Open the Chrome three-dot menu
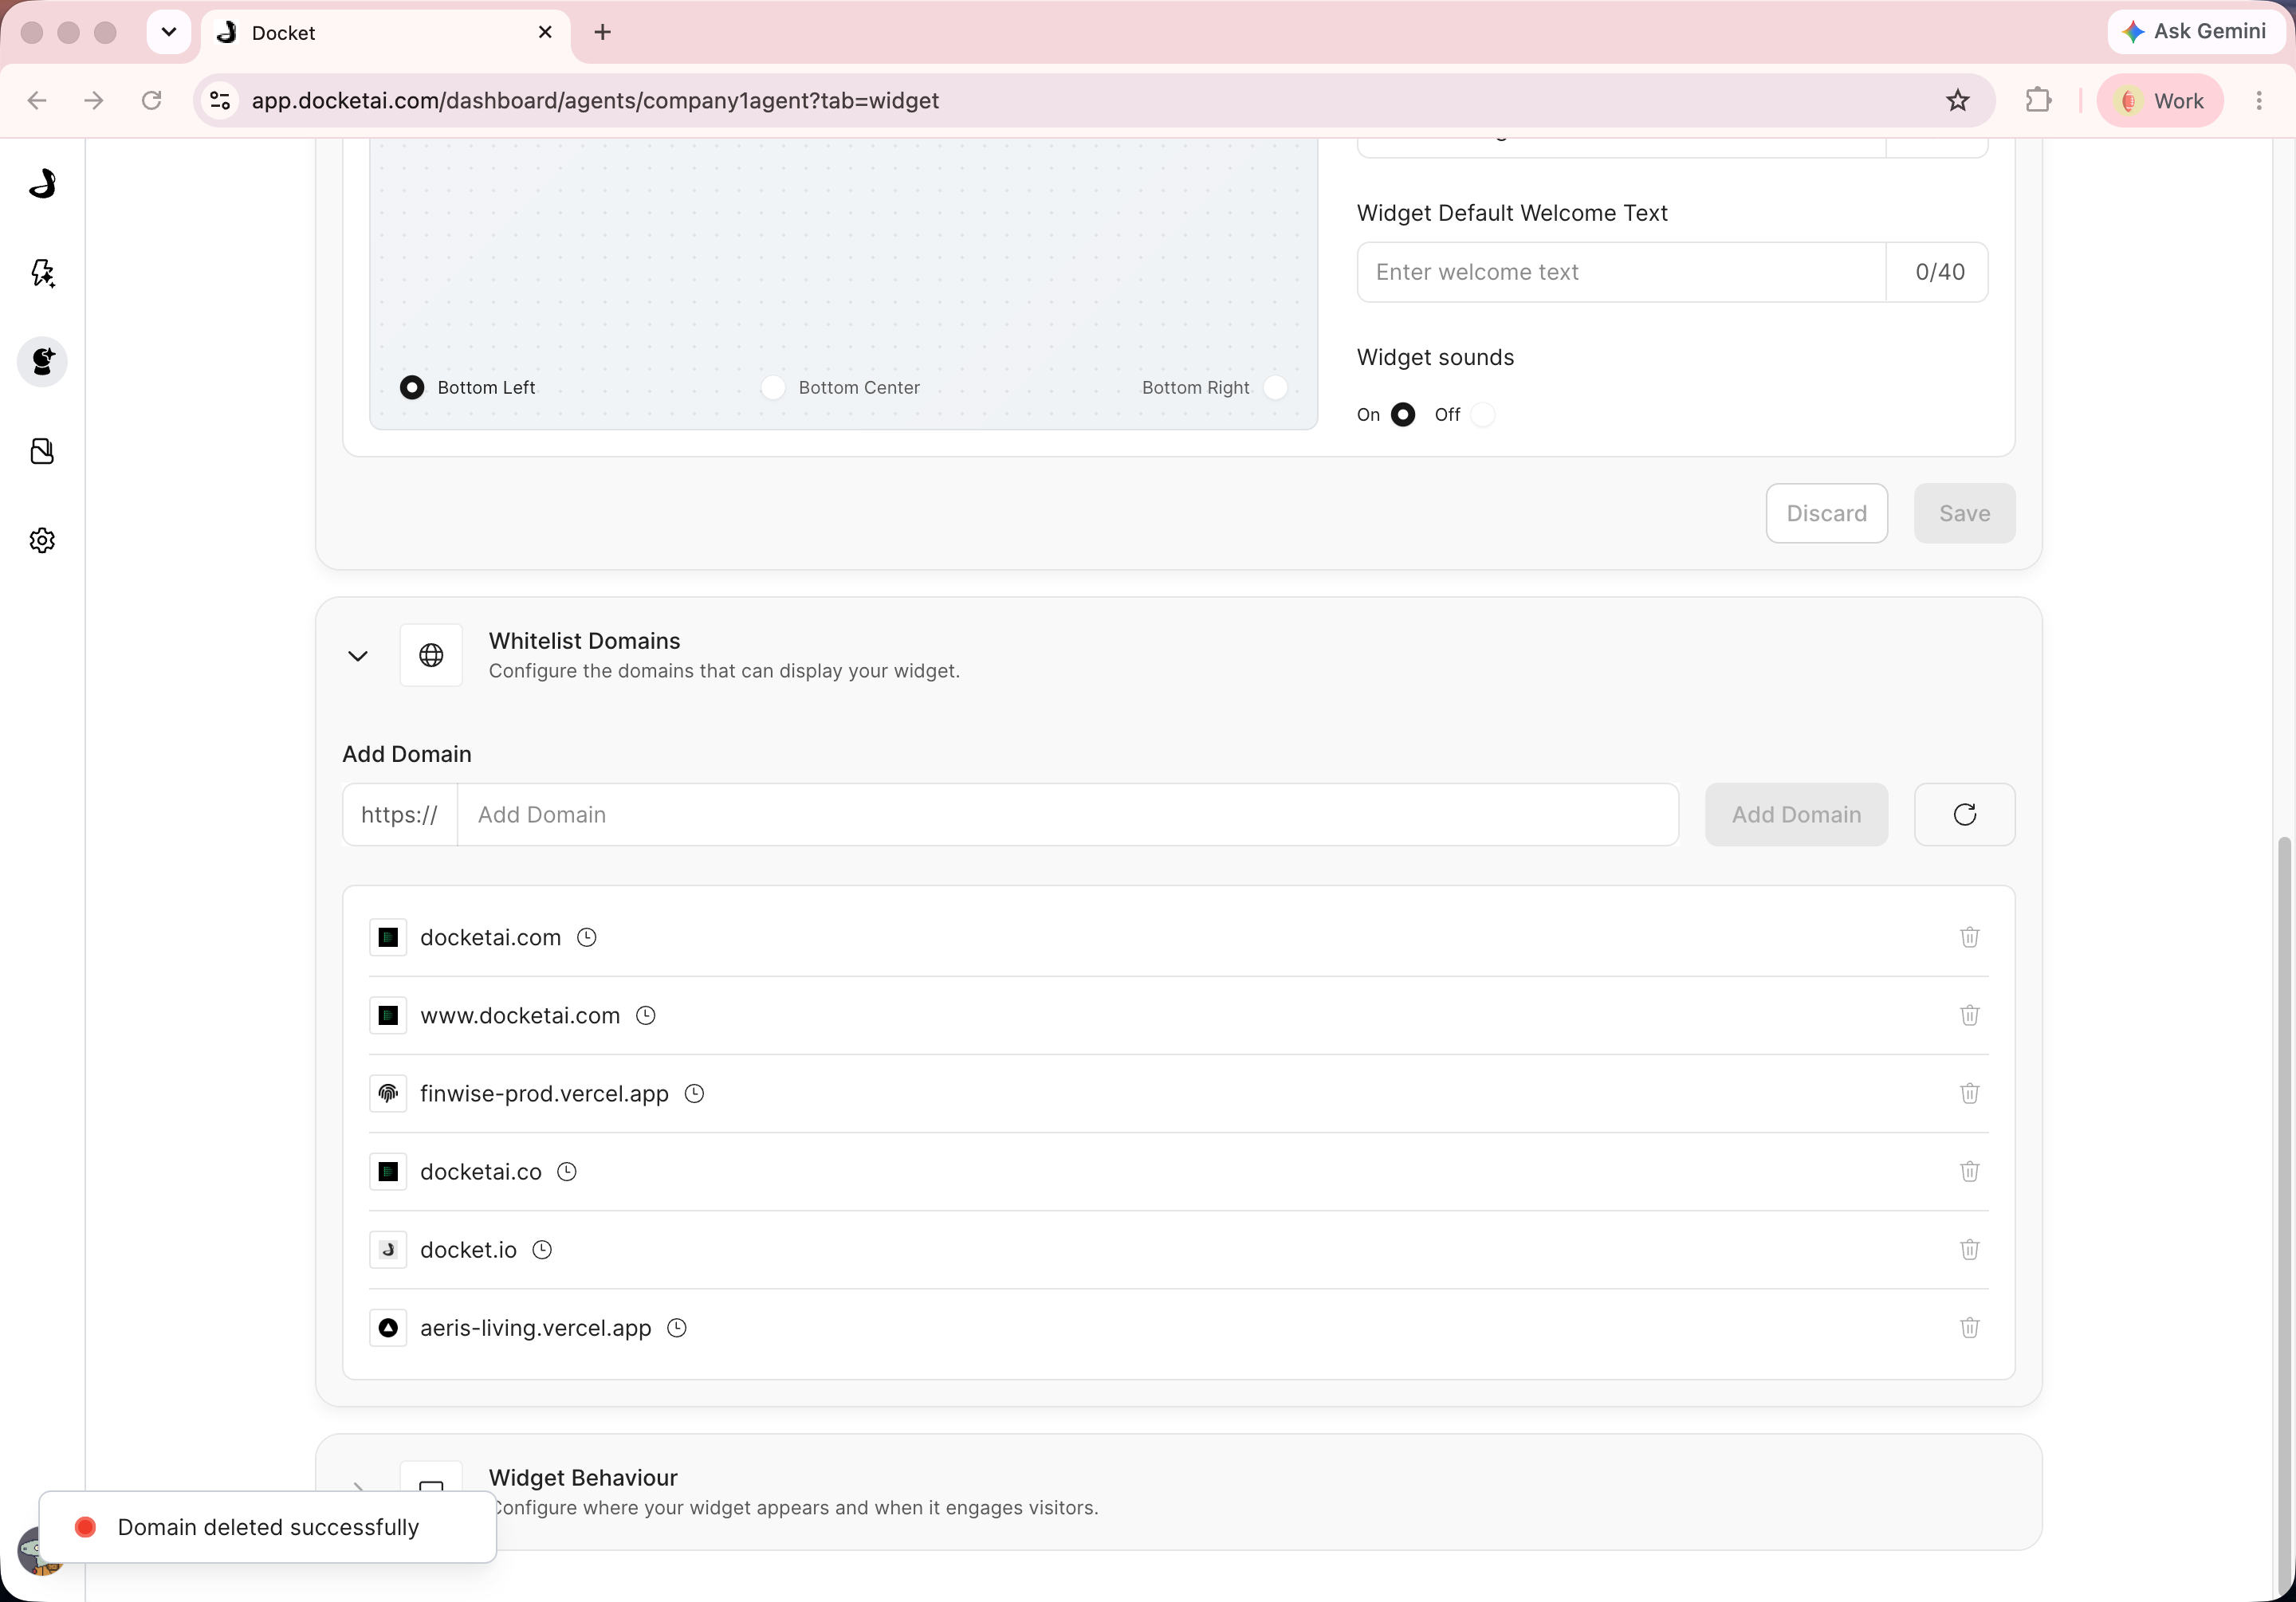This screenshot has width=2296, height=1602. pyautogui.click(x=2259, y=100)
